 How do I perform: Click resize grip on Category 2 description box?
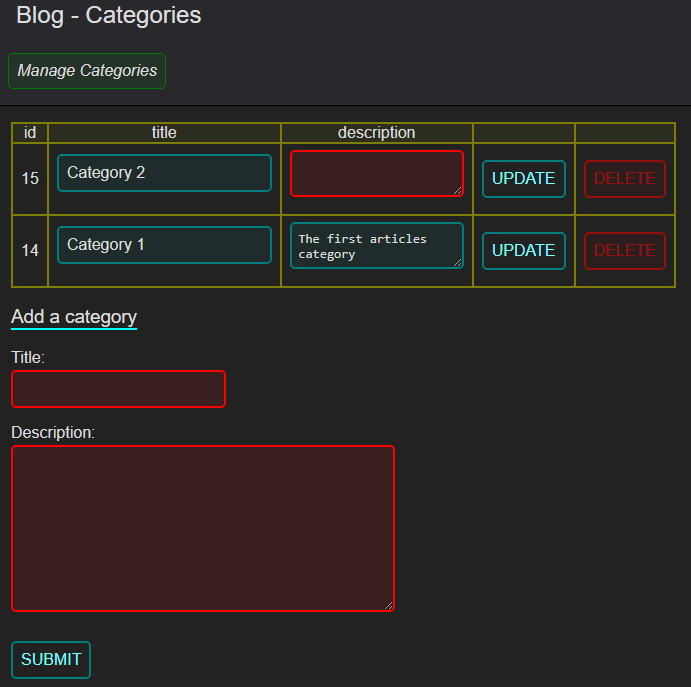pyautogui.click(x=458, y=191)
